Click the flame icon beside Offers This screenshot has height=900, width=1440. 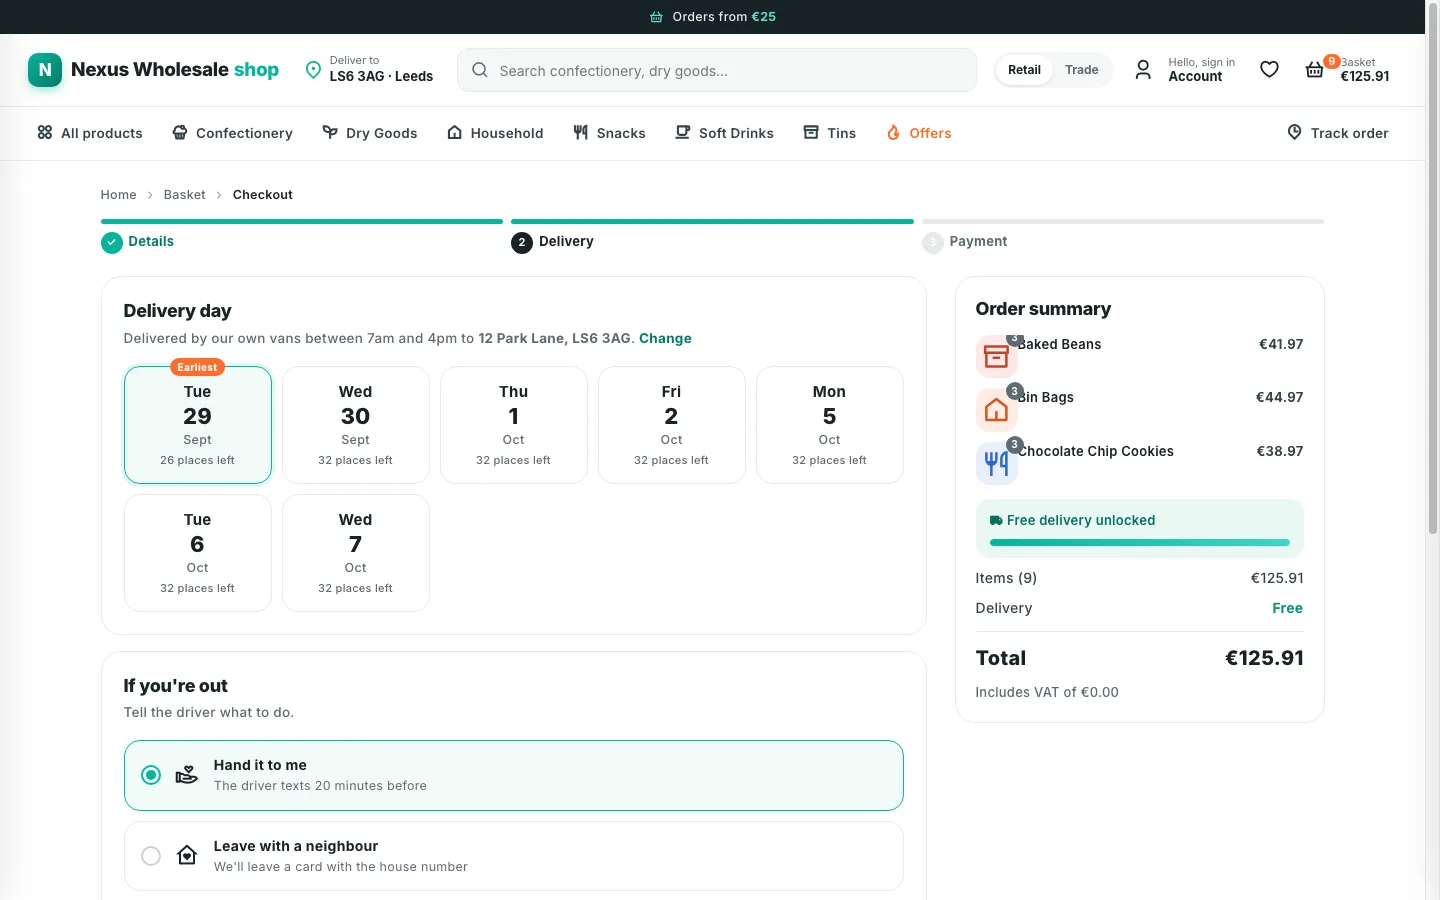[x=893, y=133]
